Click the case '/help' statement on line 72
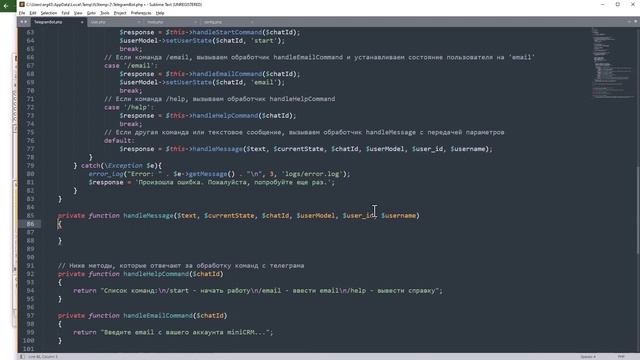The height and width of the screenshot is (360, 640). 129,107
